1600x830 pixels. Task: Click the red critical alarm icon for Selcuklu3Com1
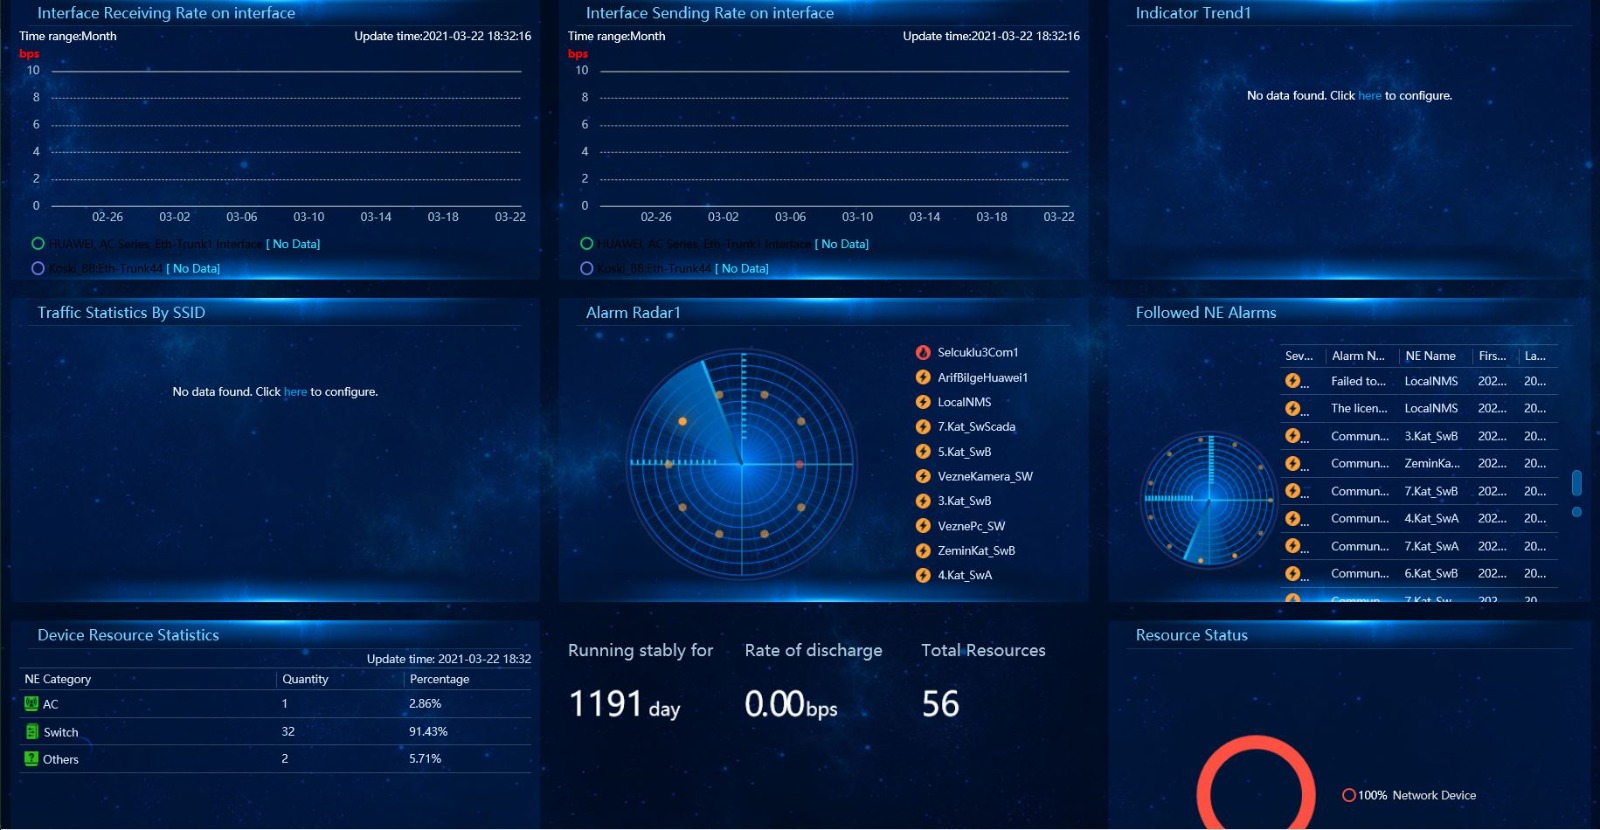[923, 352]
